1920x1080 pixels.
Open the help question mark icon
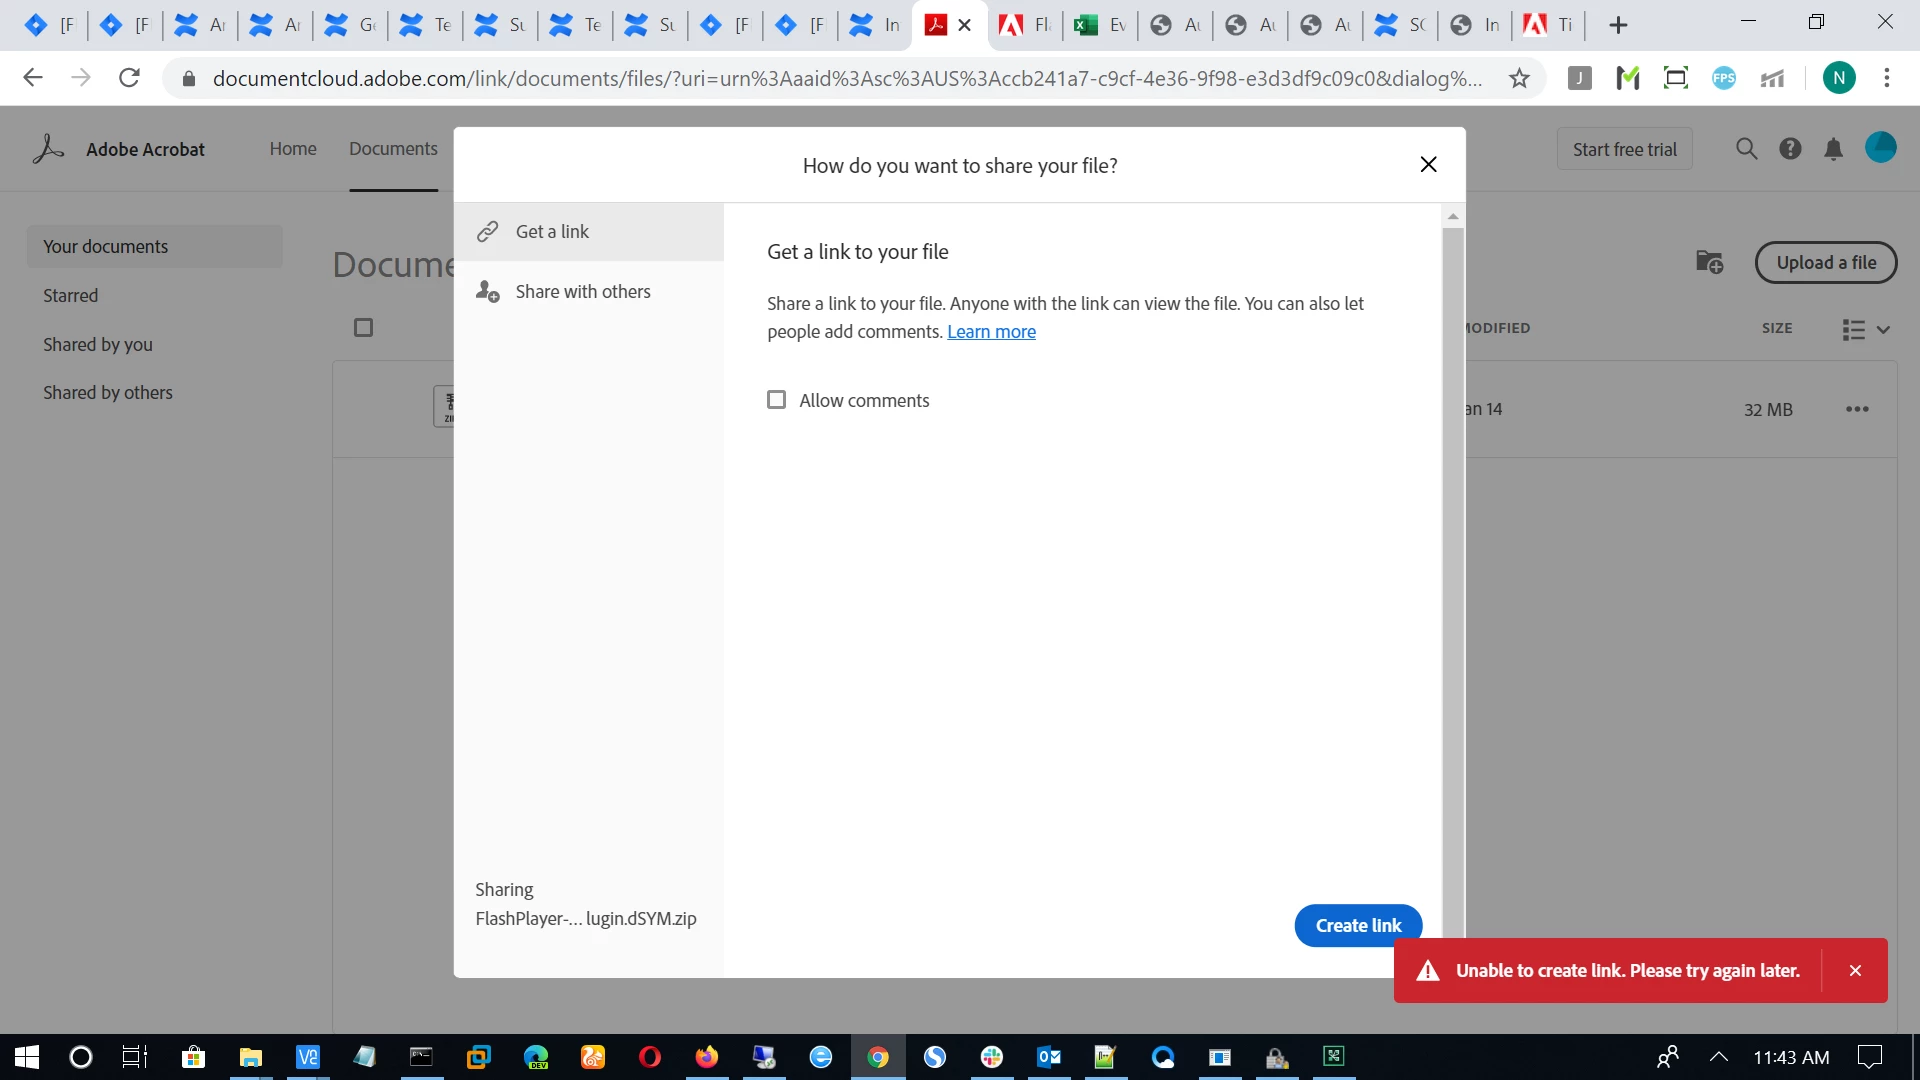click(x=1790, y=149)
